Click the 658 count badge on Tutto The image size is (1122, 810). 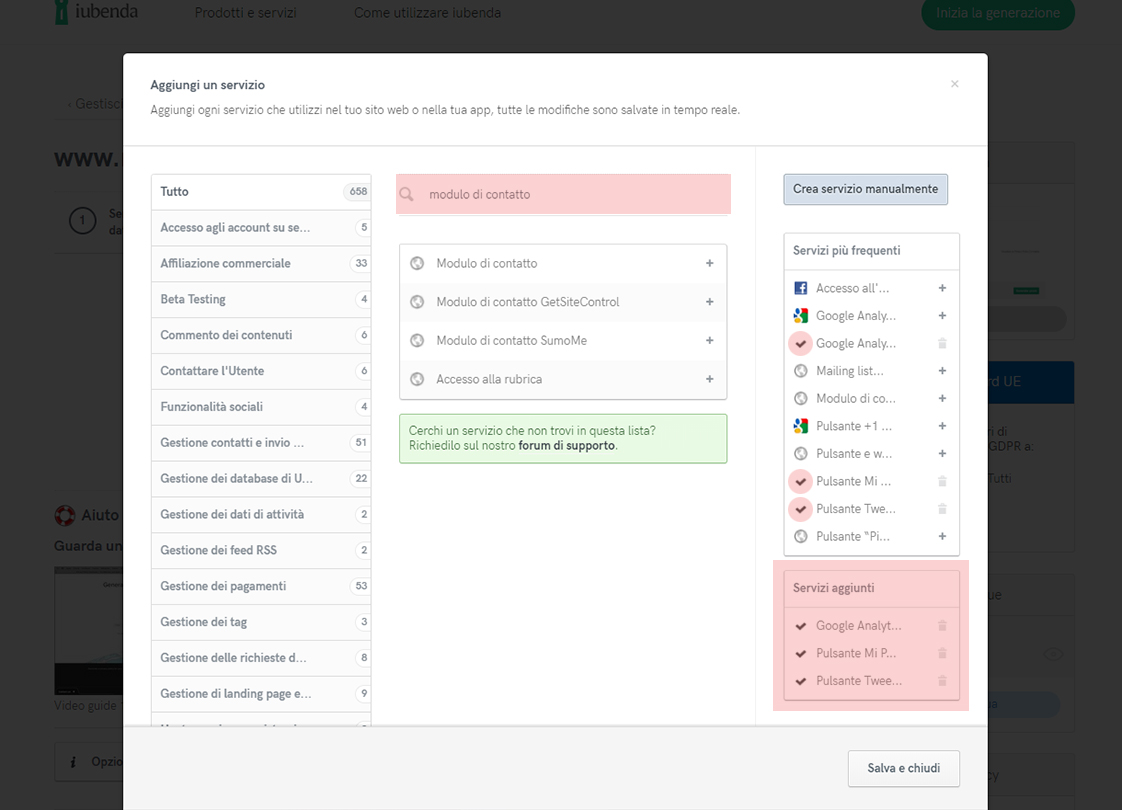(x=358, y=192)
